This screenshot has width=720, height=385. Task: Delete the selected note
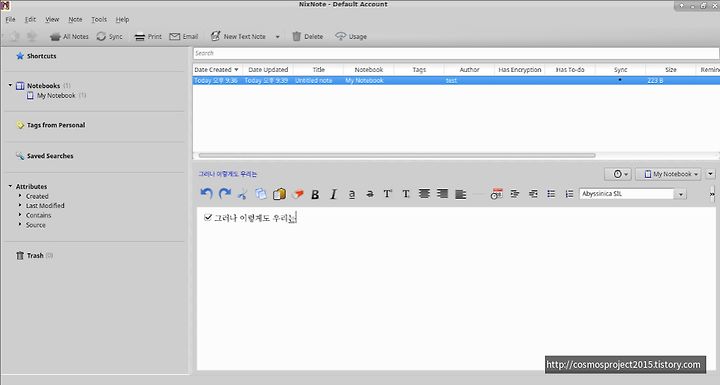click(x=308, y=36)
